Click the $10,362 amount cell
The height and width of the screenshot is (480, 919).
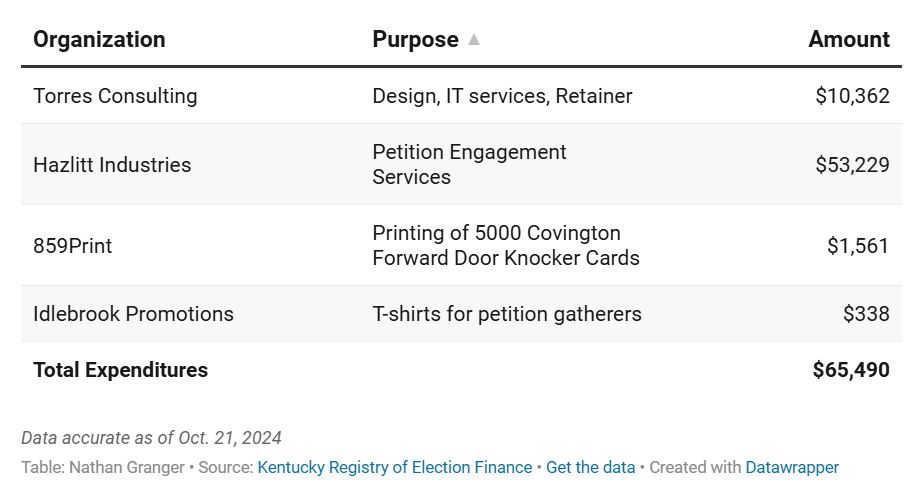pos(852,96)
